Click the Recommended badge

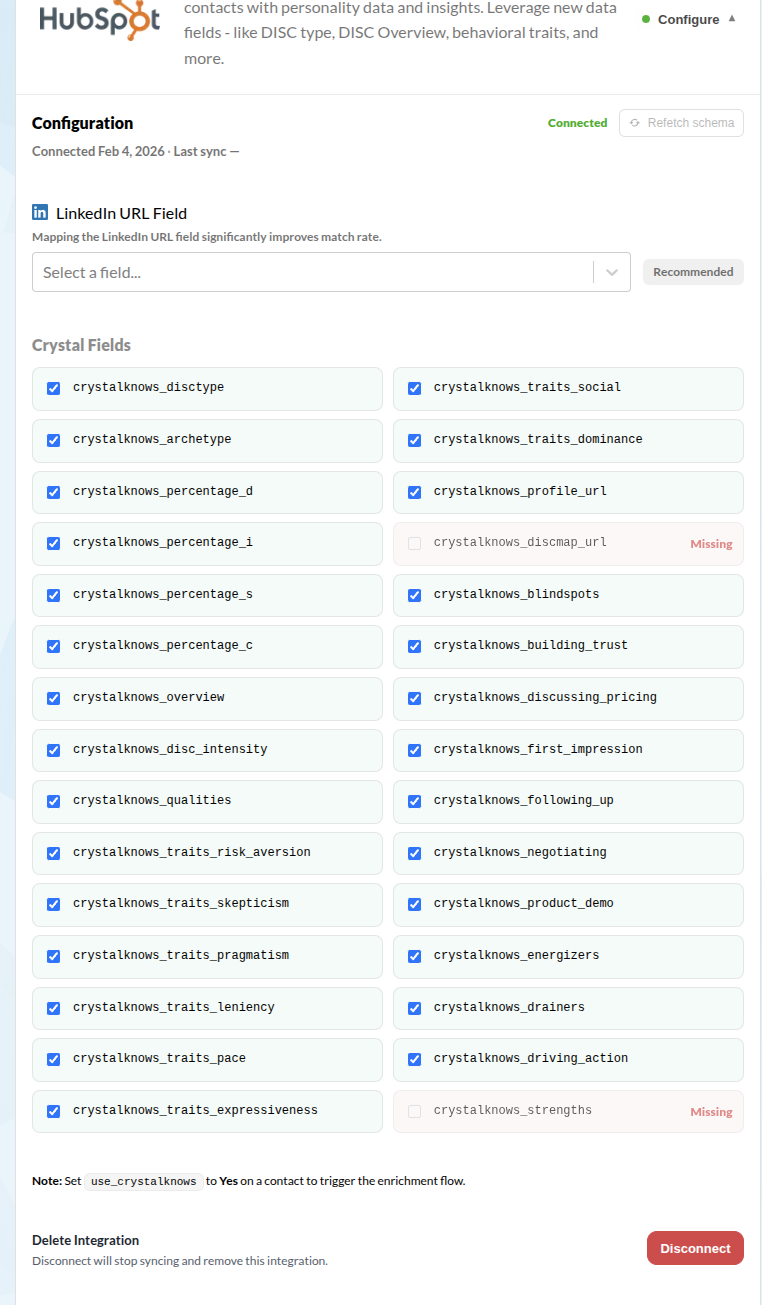693,272
